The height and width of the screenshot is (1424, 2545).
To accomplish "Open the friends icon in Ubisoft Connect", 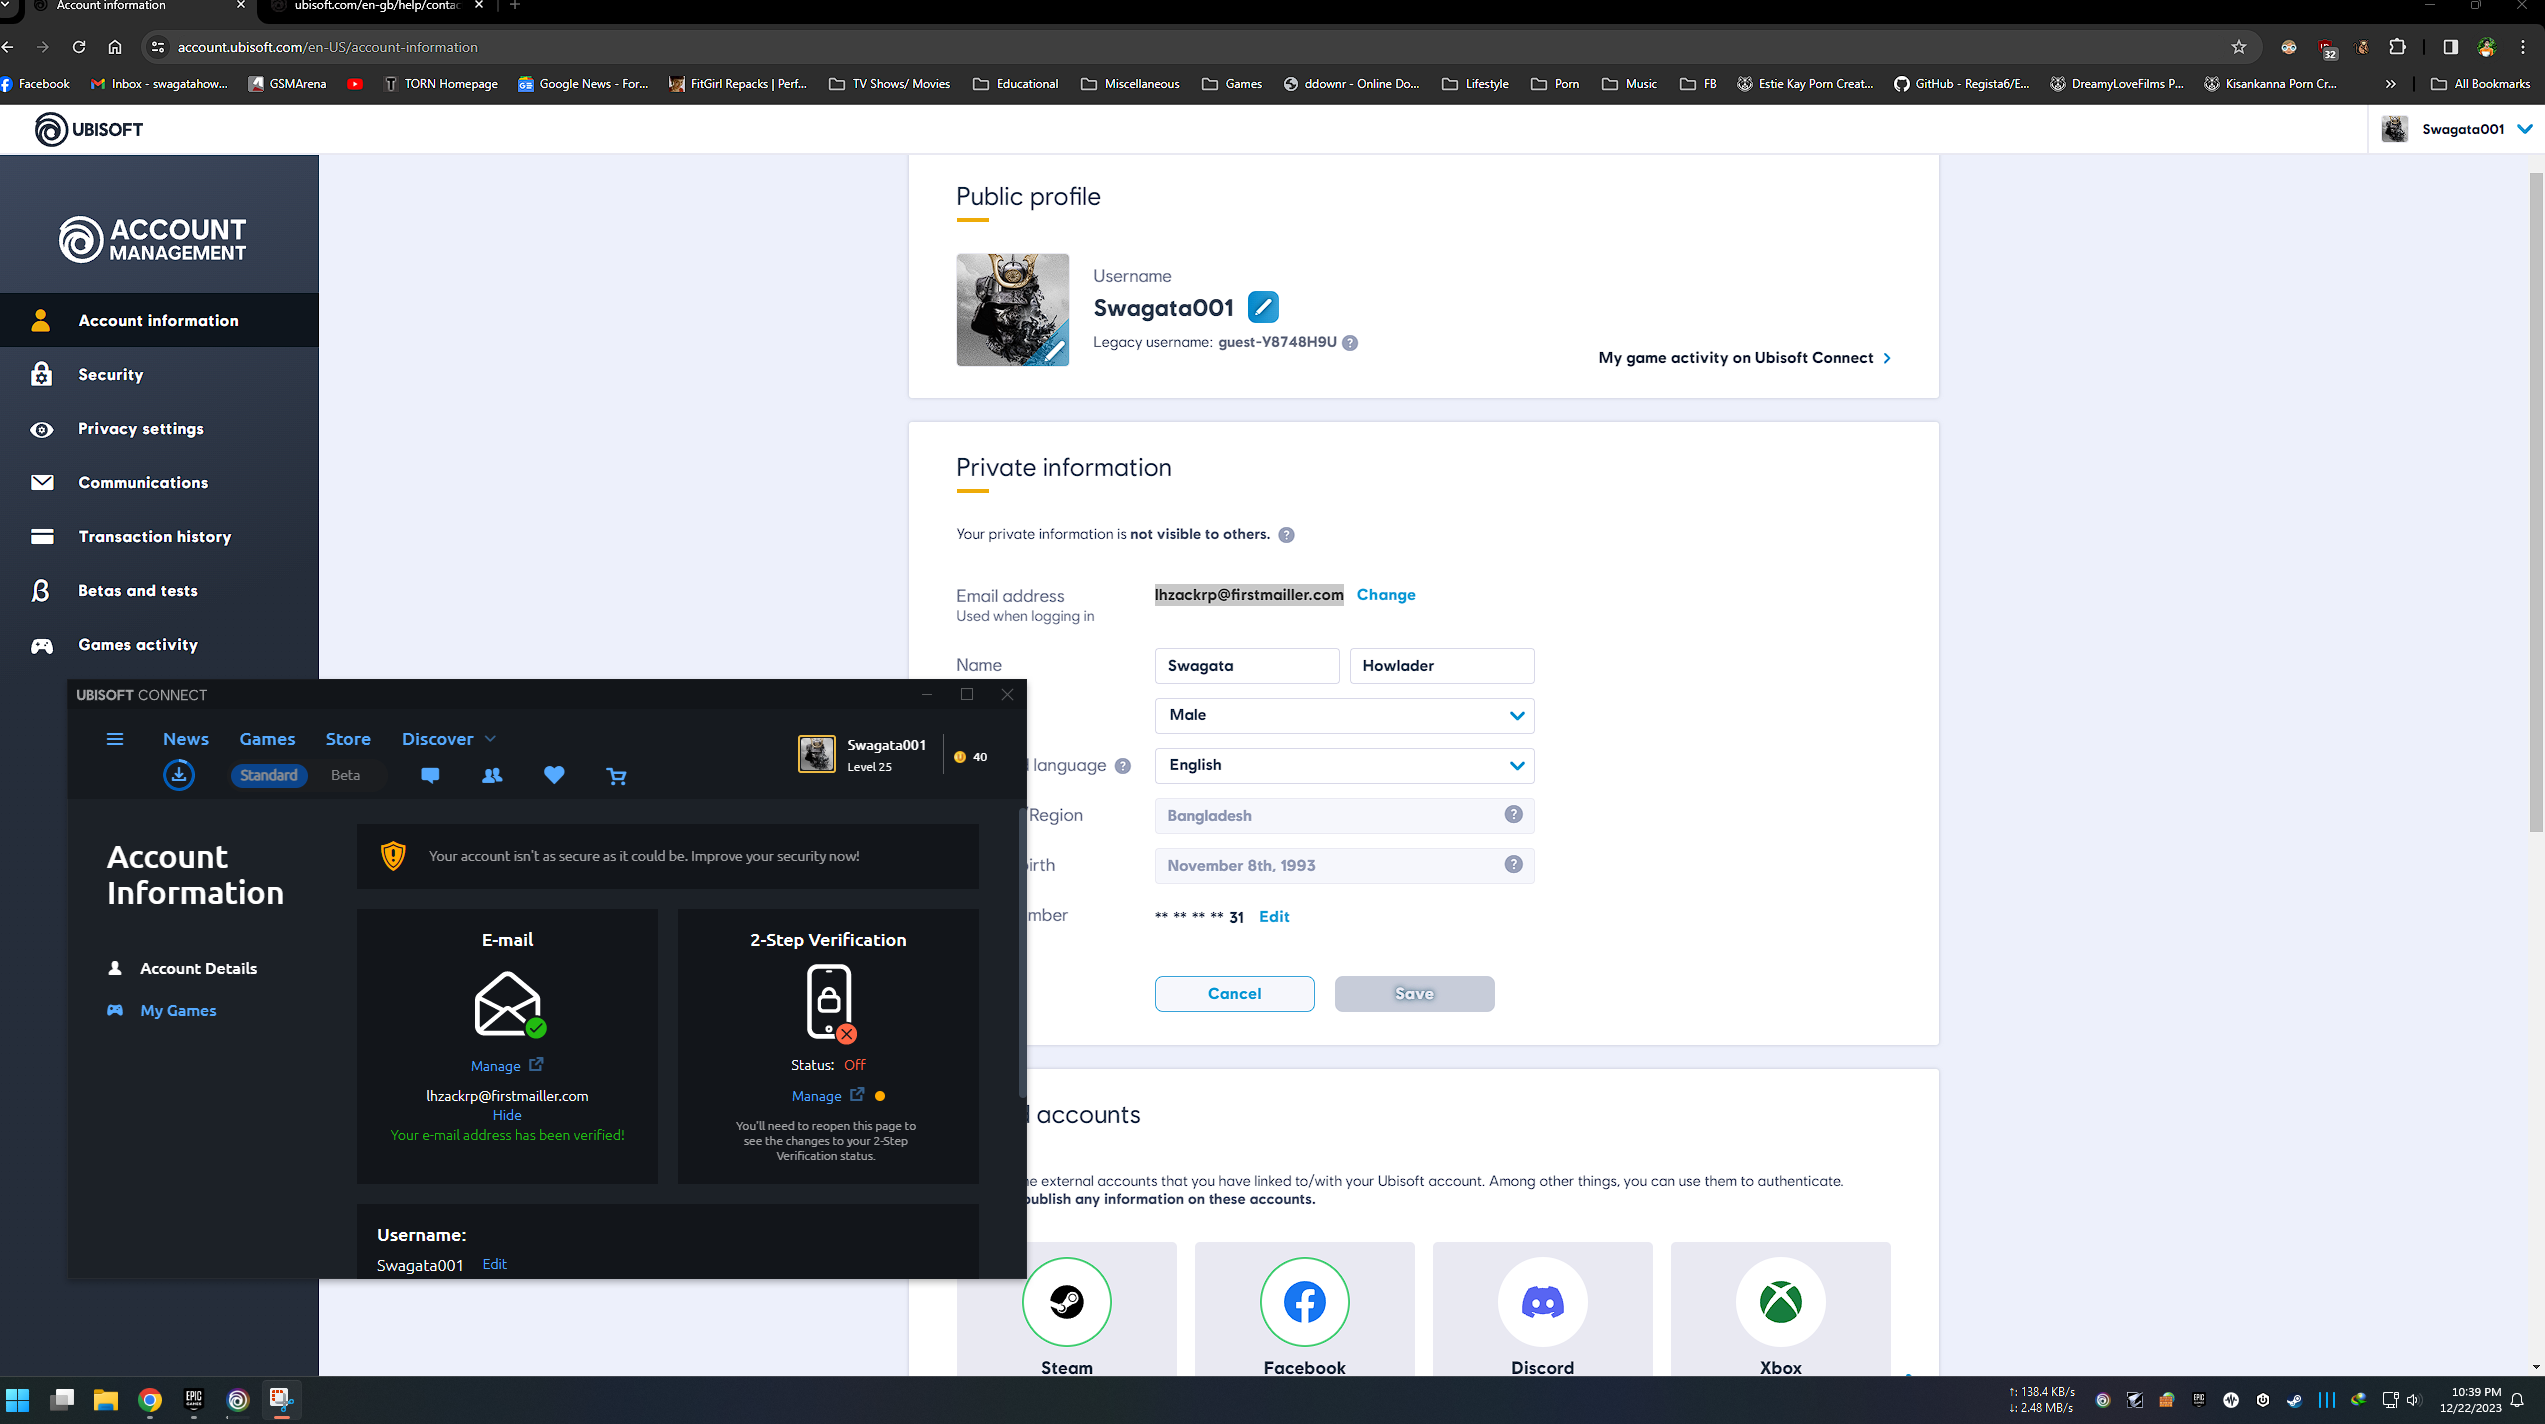I will click(x=492, y=775).
